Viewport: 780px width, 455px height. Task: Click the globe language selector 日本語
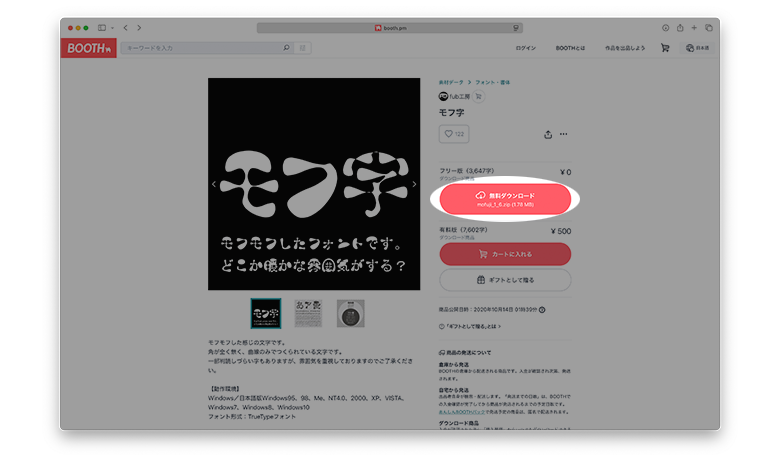697,48
